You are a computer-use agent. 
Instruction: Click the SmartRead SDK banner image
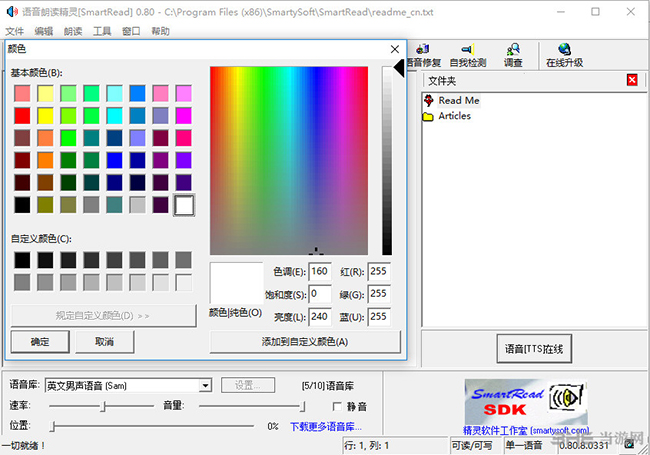(526, 401)
